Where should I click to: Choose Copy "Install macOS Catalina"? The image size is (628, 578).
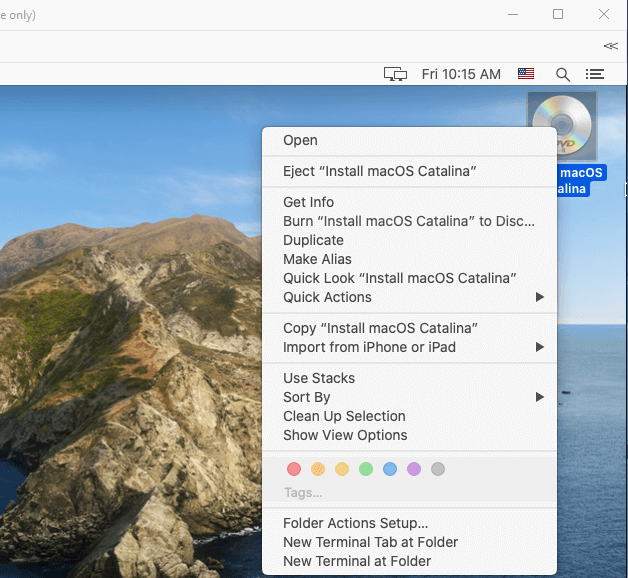pos(409,328)
